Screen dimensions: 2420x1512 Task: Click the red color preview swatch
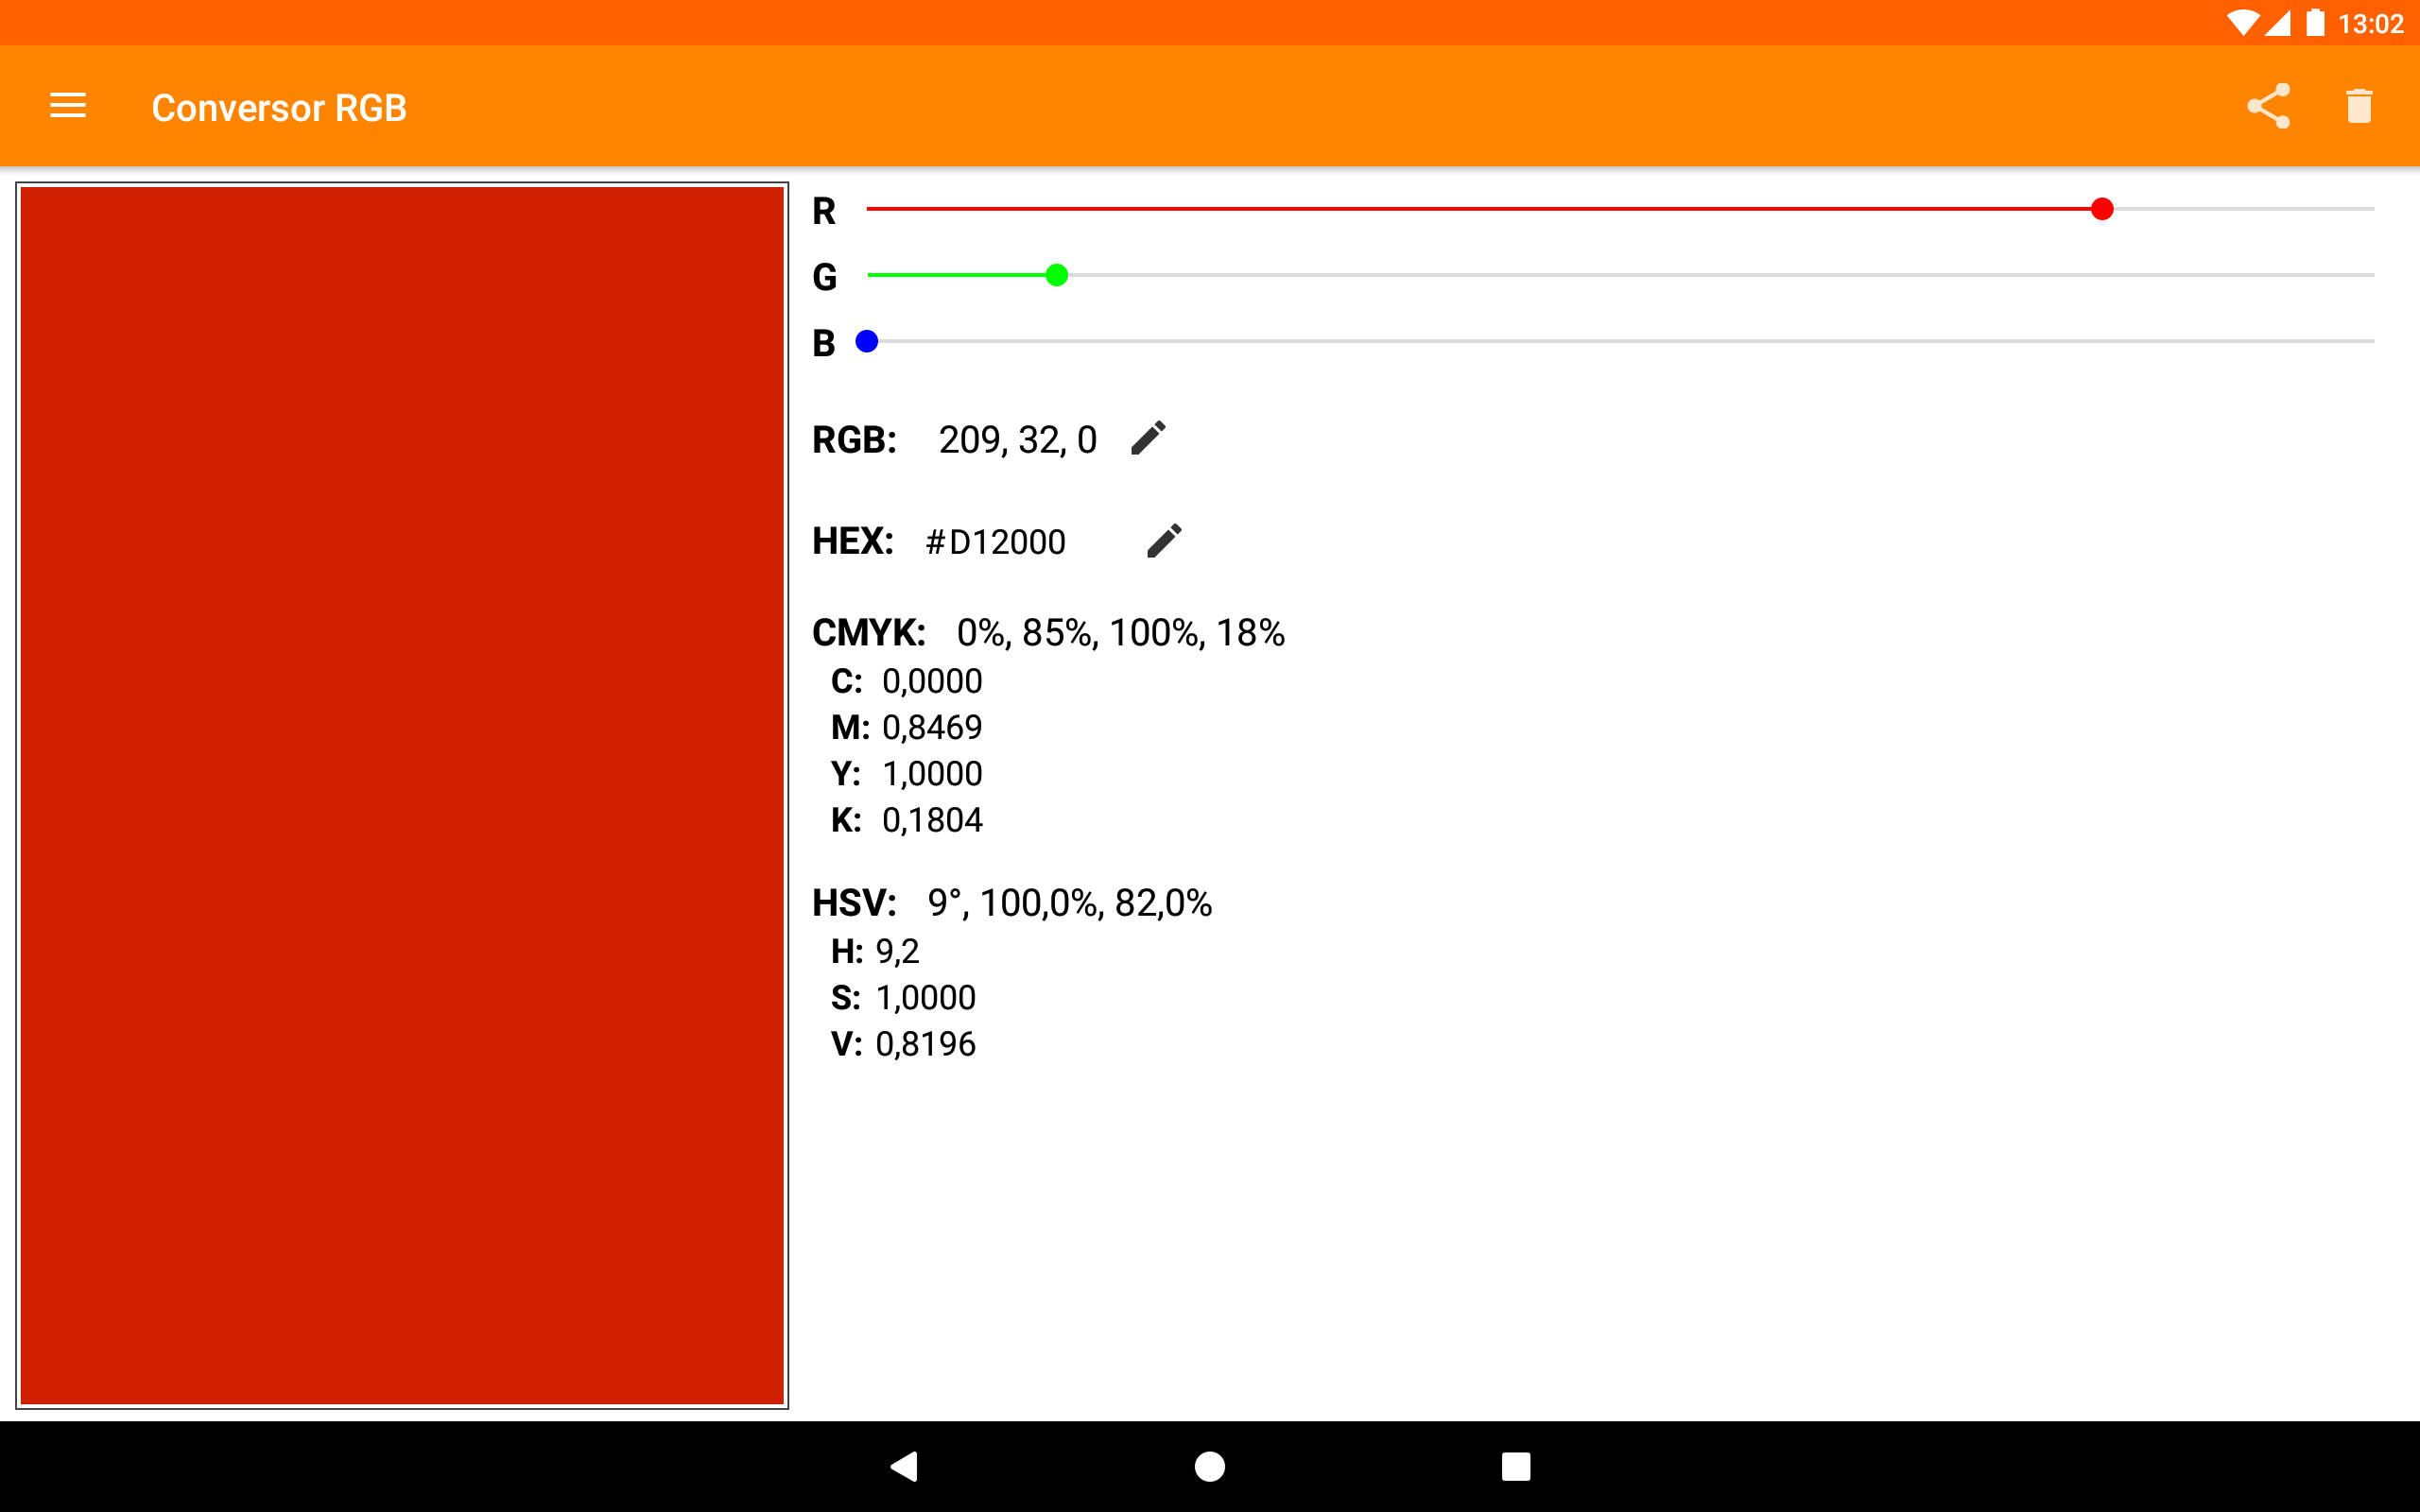pyautogui.click(x=402, y=796)
